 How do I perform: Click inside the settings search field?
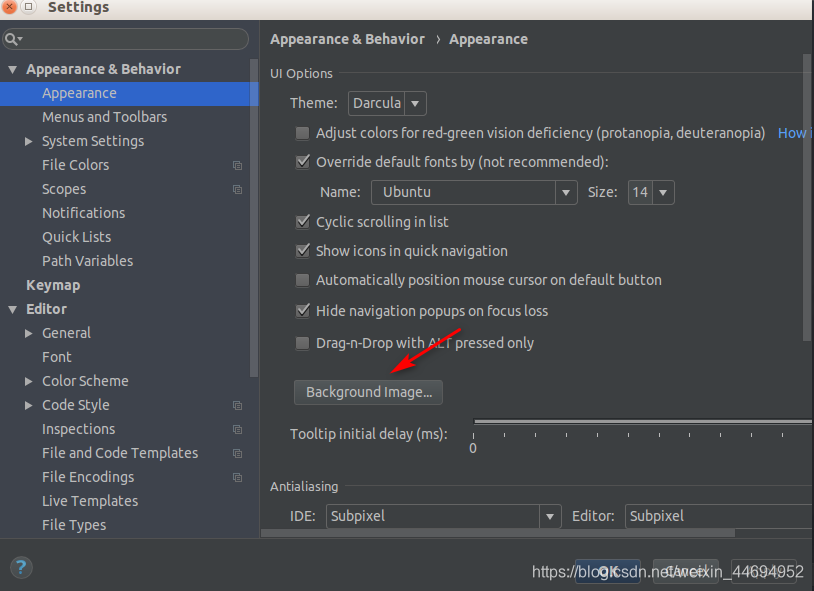tap(125, 39)
